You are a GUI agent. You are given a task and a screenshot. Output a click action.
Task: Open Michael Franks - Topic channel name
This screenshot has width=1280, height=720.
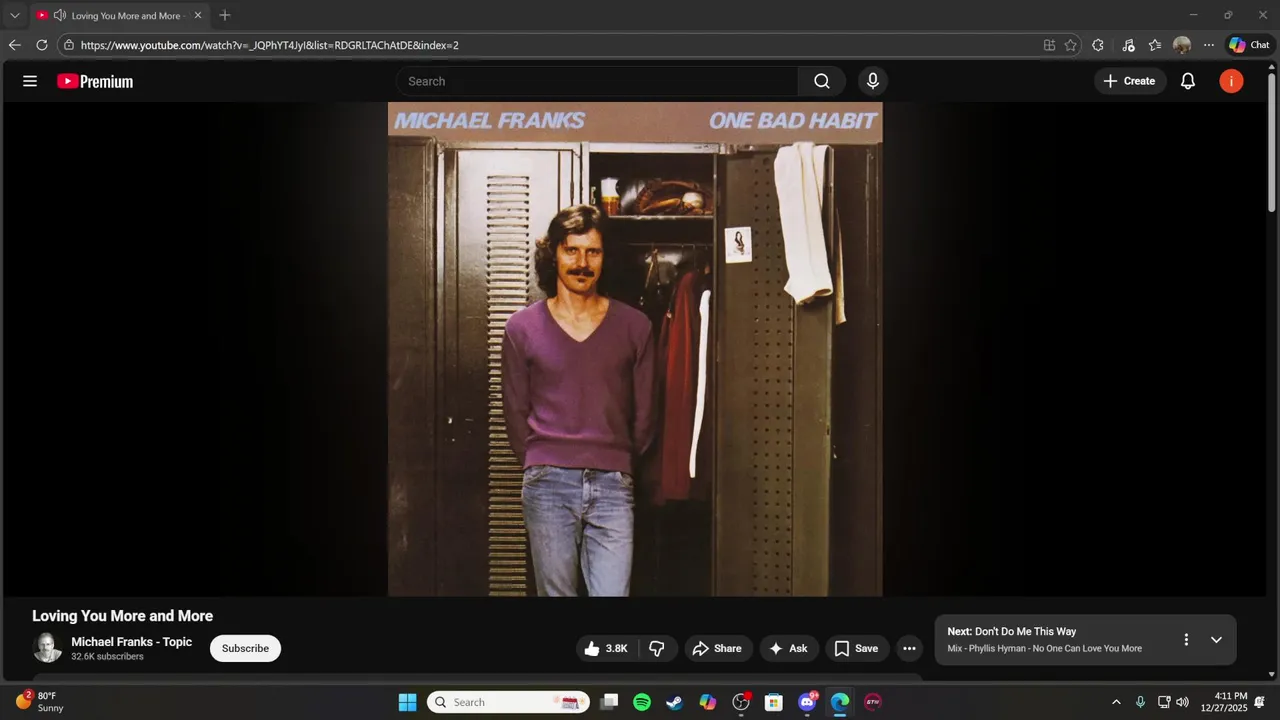click(x=131, y=642)
